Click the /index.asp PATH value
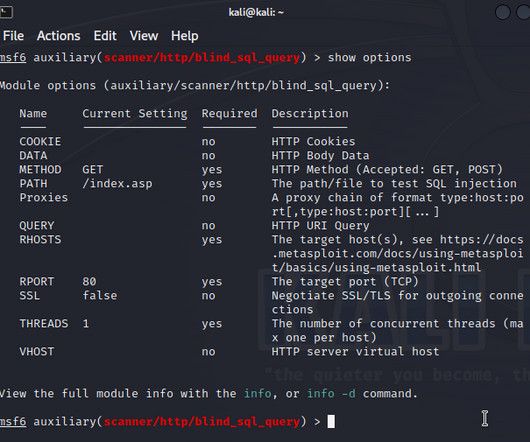Screen dimensions: 530x442 117,183
